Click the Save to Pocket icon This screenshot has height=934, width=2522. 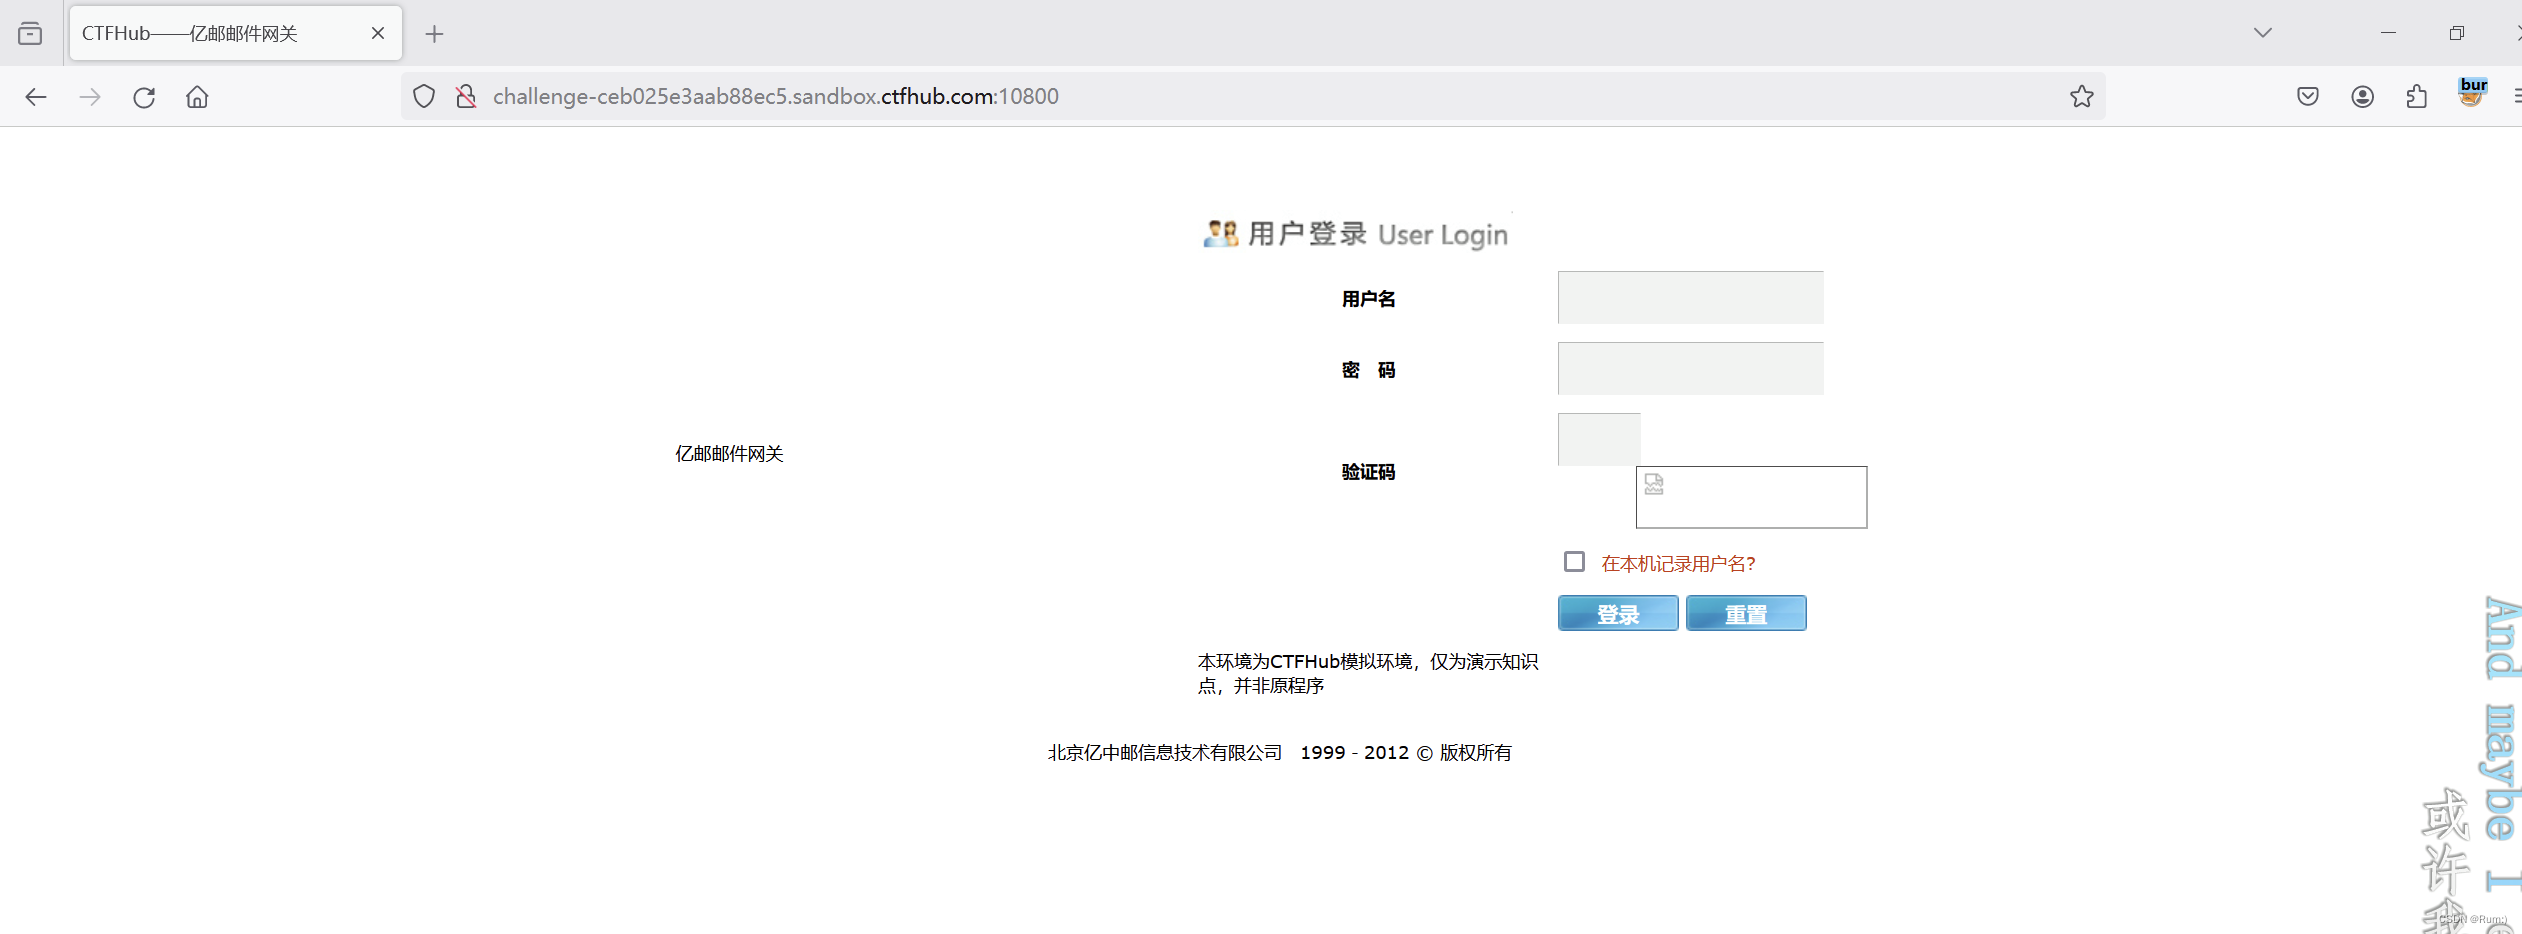(x=2308, y=96)
